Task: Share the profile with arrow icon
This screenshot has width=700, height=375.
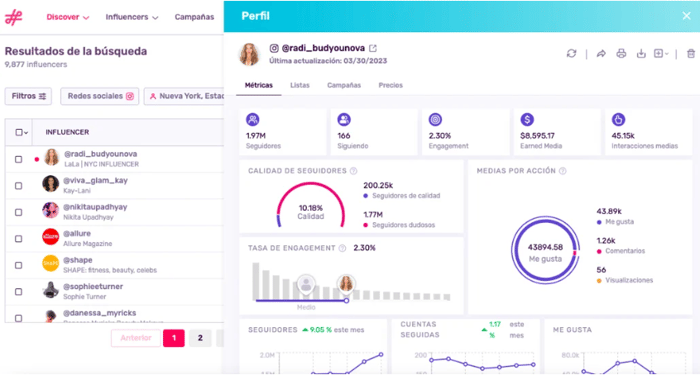Action: tap(601, 54)
